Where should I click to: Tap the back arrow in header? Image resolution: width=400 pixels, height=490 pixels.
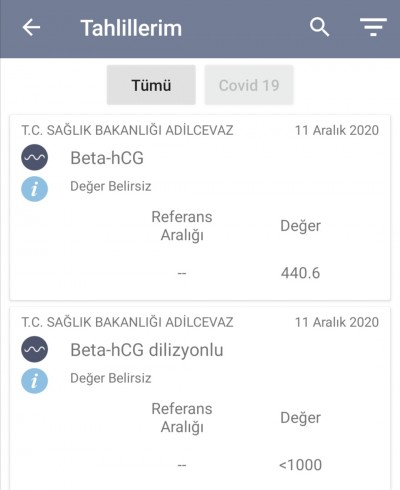click(x=31, y=27)
